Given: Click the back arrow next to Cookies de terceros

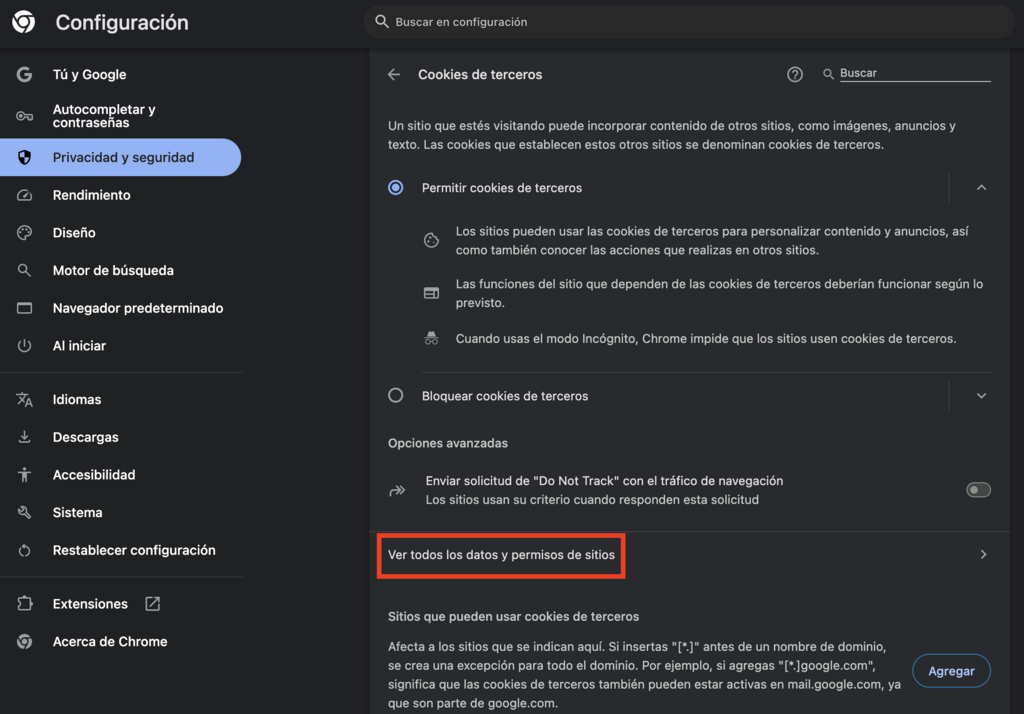Looking at the screenshot, I should [393, 74].
